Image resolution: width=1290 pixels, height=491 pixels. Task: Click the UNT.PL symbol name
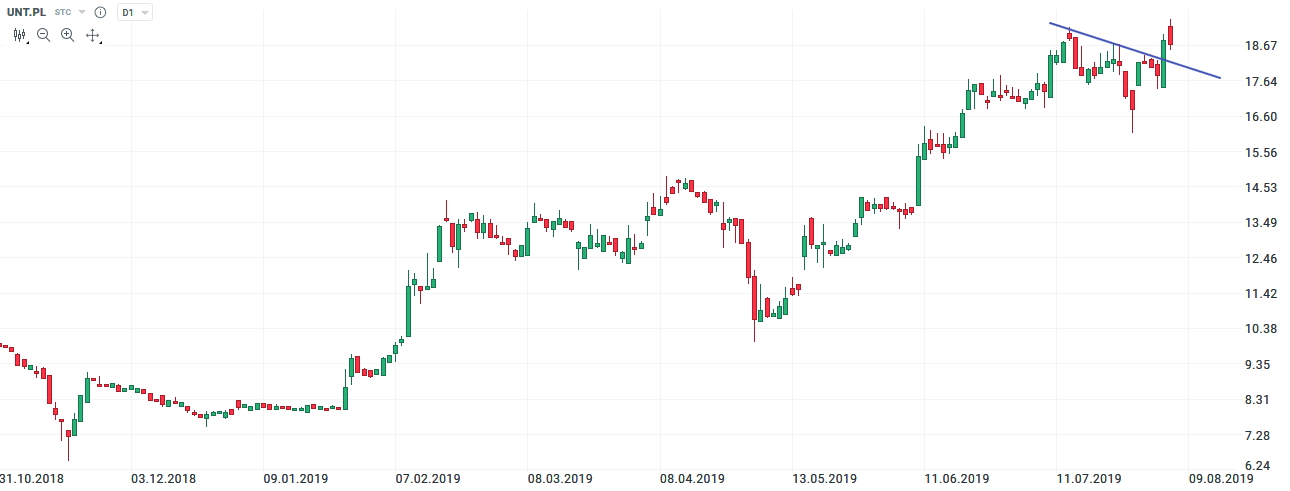[x=27, y=12]
